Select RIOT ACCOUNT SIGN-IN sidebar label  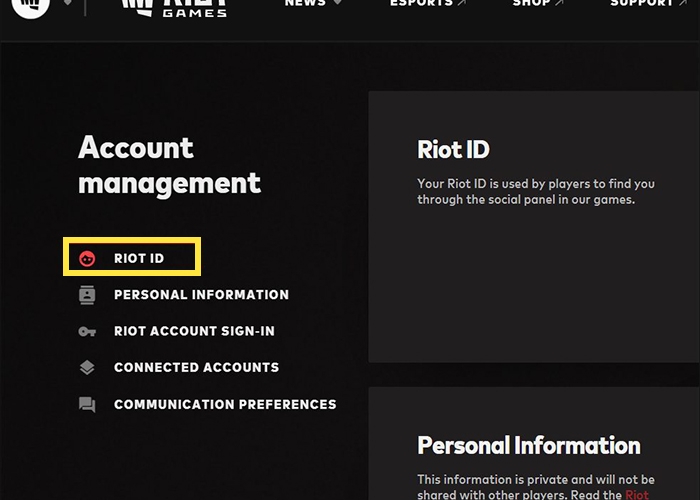pyautogui.click(x=194, y=331)
